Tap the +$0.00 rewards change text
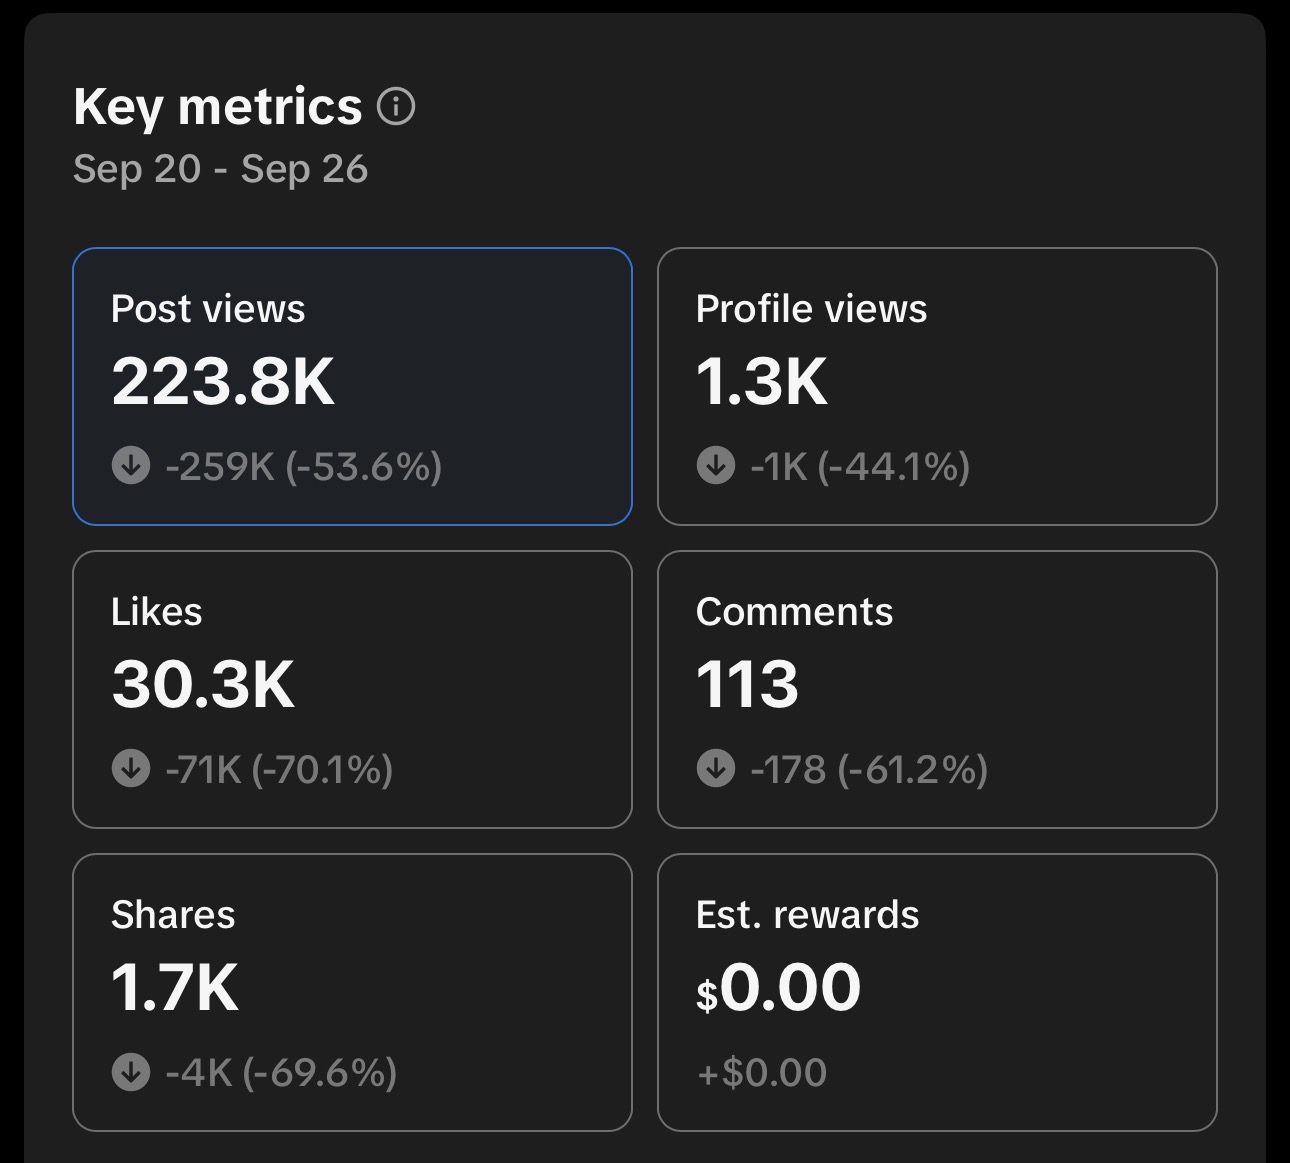Screen dimensions: 1290x1163 pyautogui.click(x=762, y=1072)
